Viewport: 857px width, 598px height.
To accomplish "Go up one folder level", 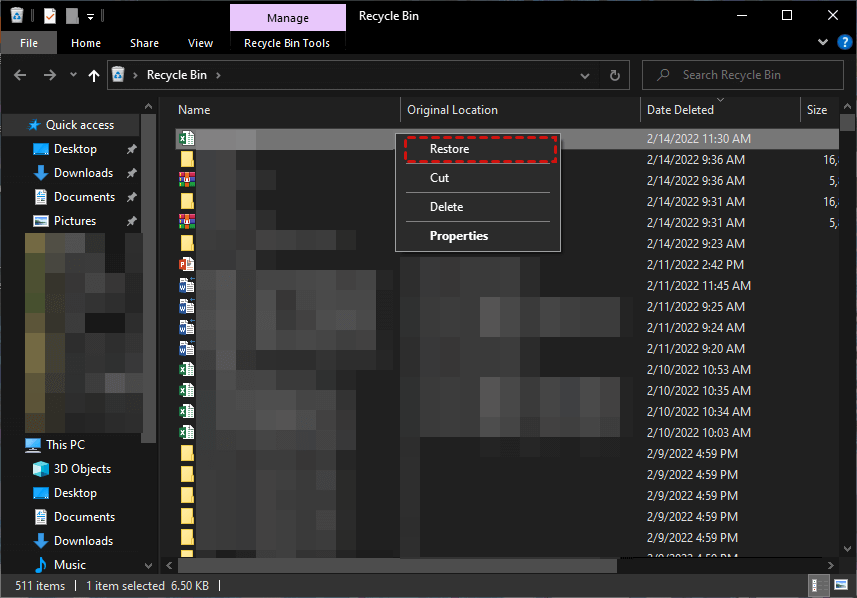I will 94,75.
